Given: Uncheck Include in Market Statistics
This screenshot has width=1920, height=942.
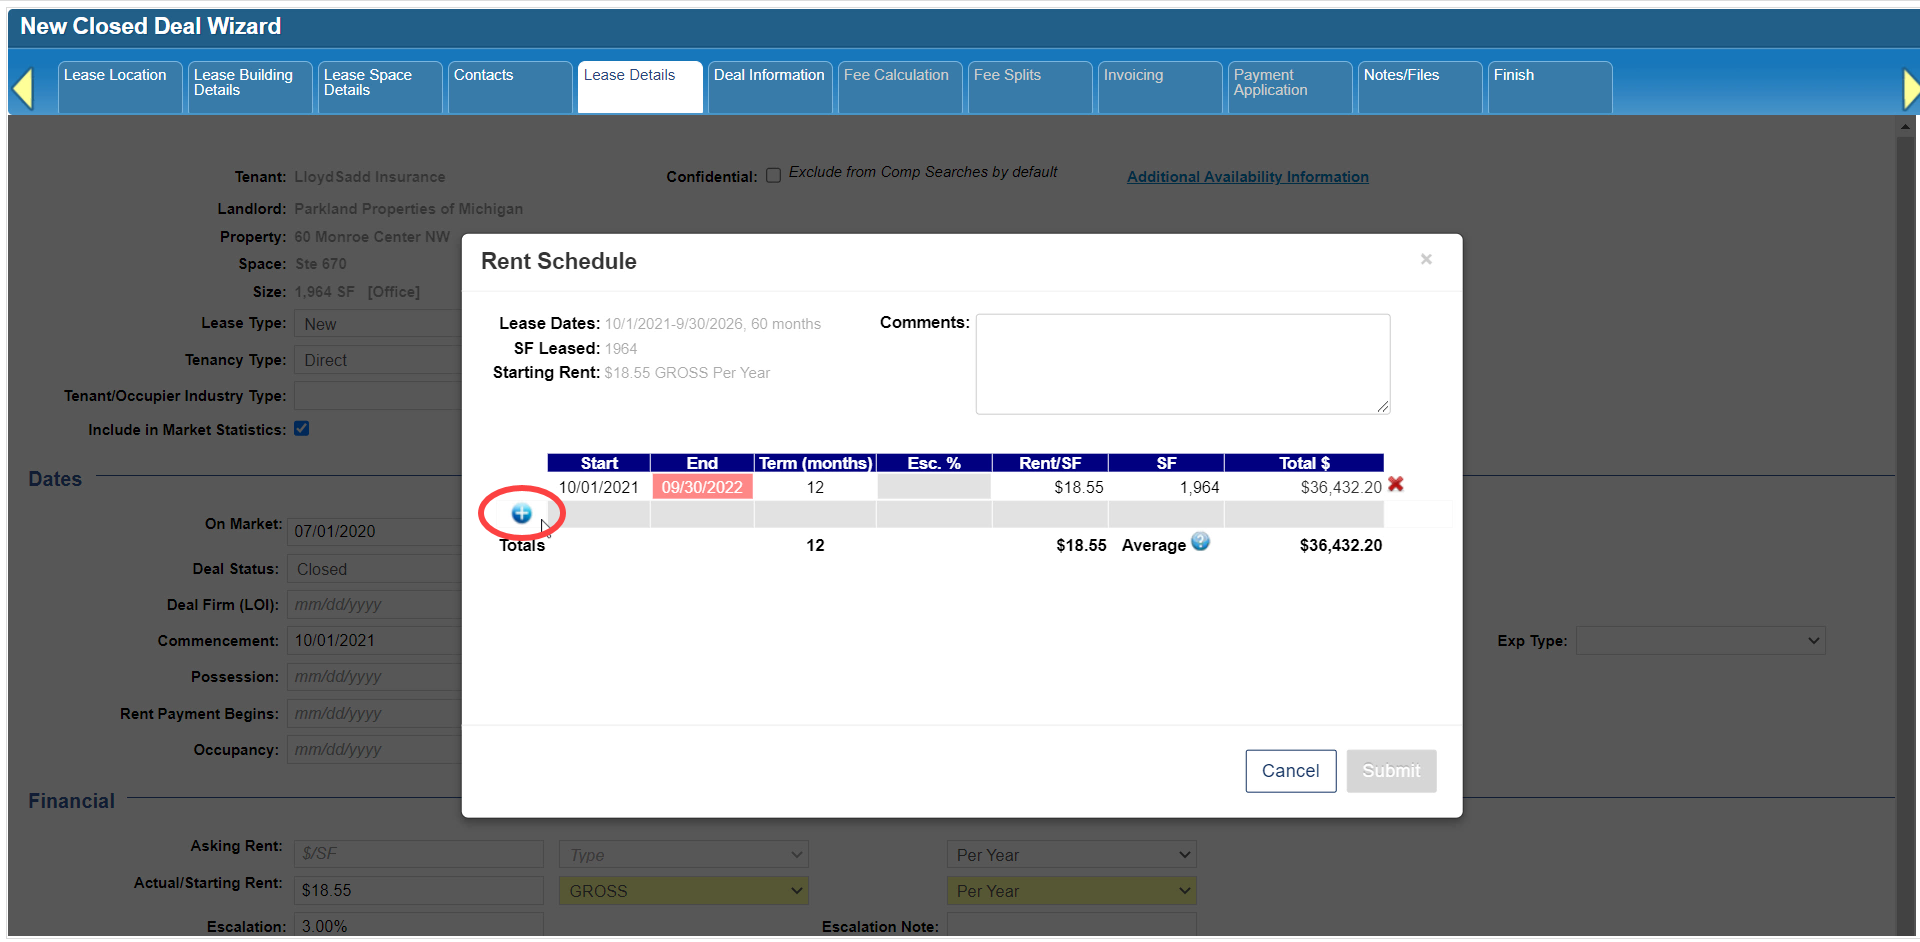Looking at the screenshot, I should pos(301,429).
